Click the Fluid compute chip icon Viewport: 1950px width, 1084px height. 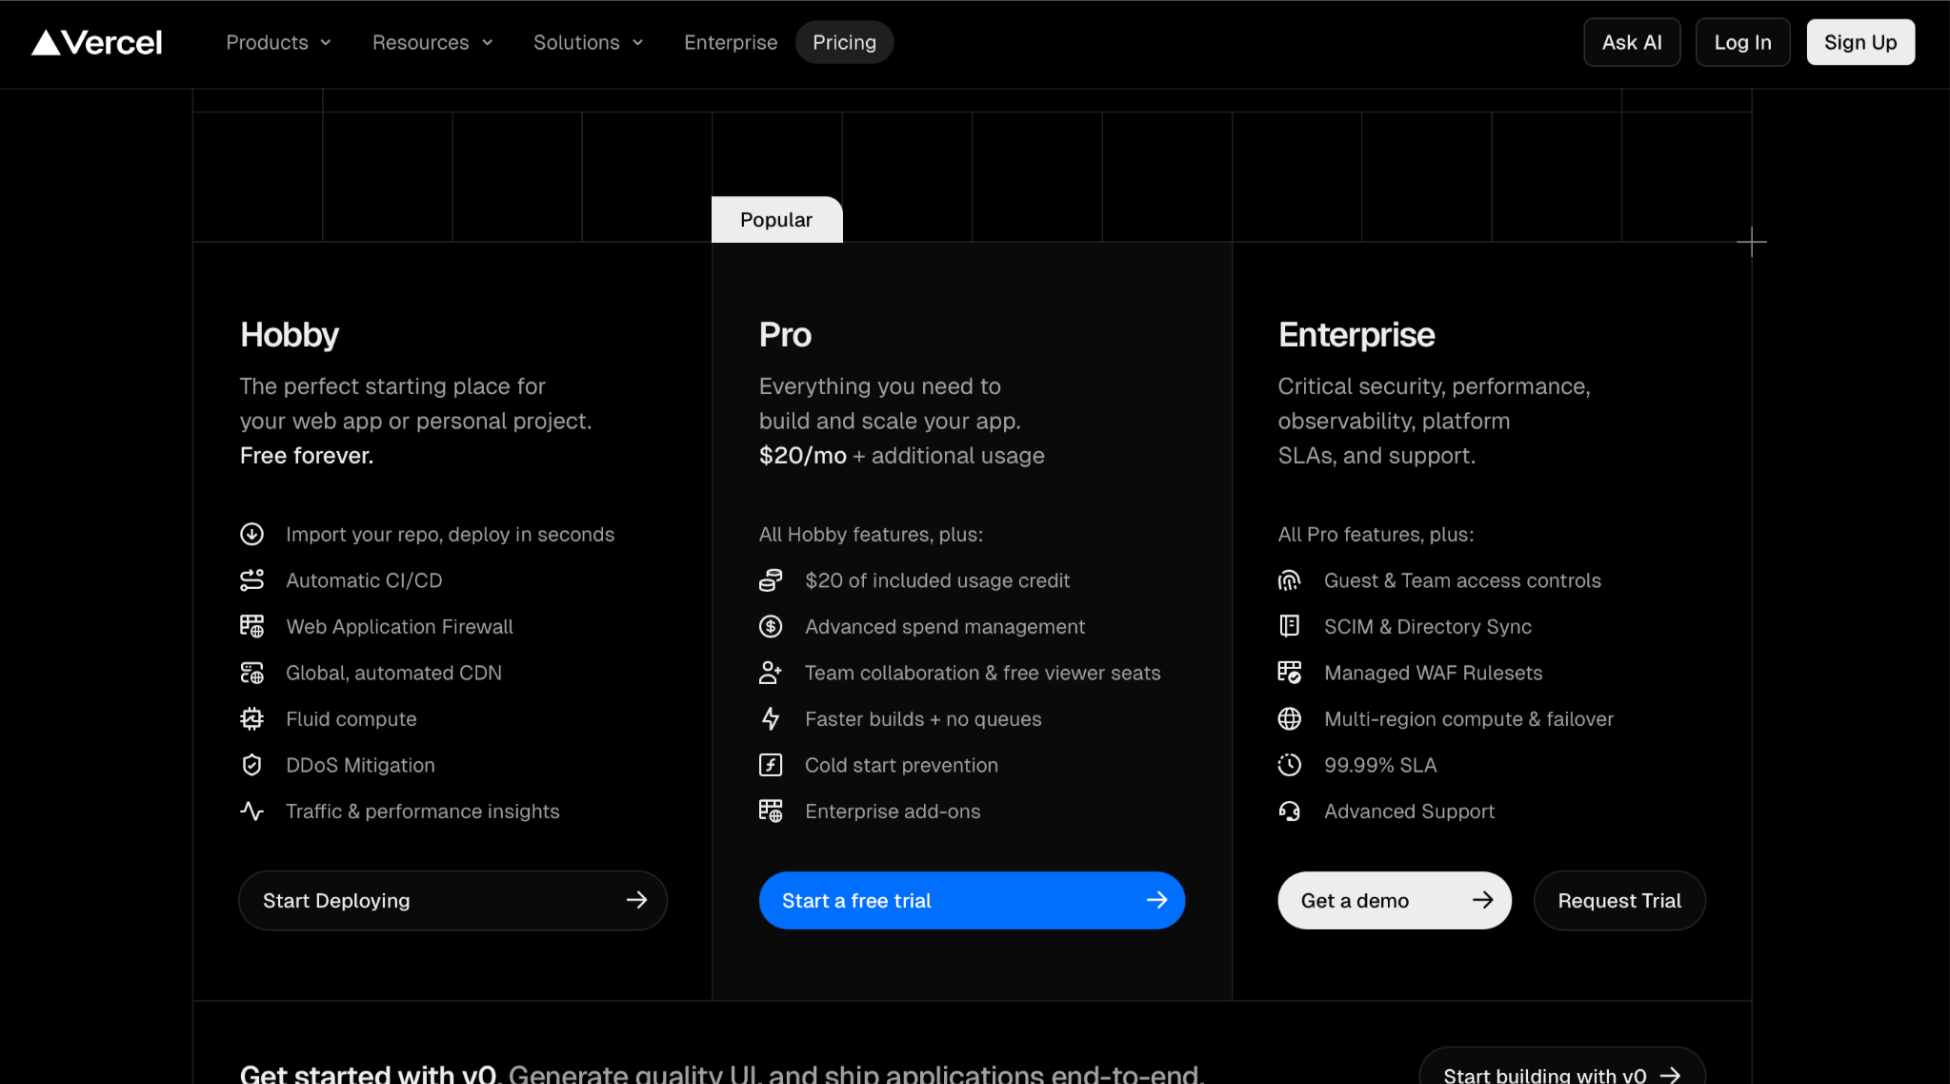pyautogui.click(x=252, y=719)
